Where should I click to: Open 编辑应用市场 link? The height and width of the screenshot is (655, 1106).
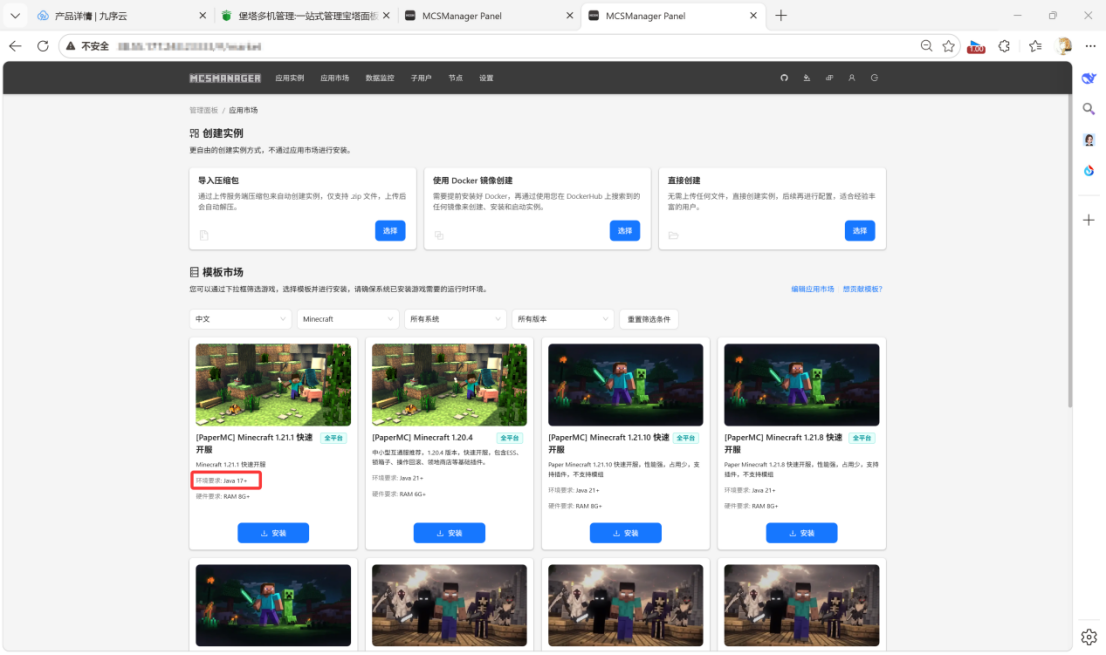tap(813, 289)
